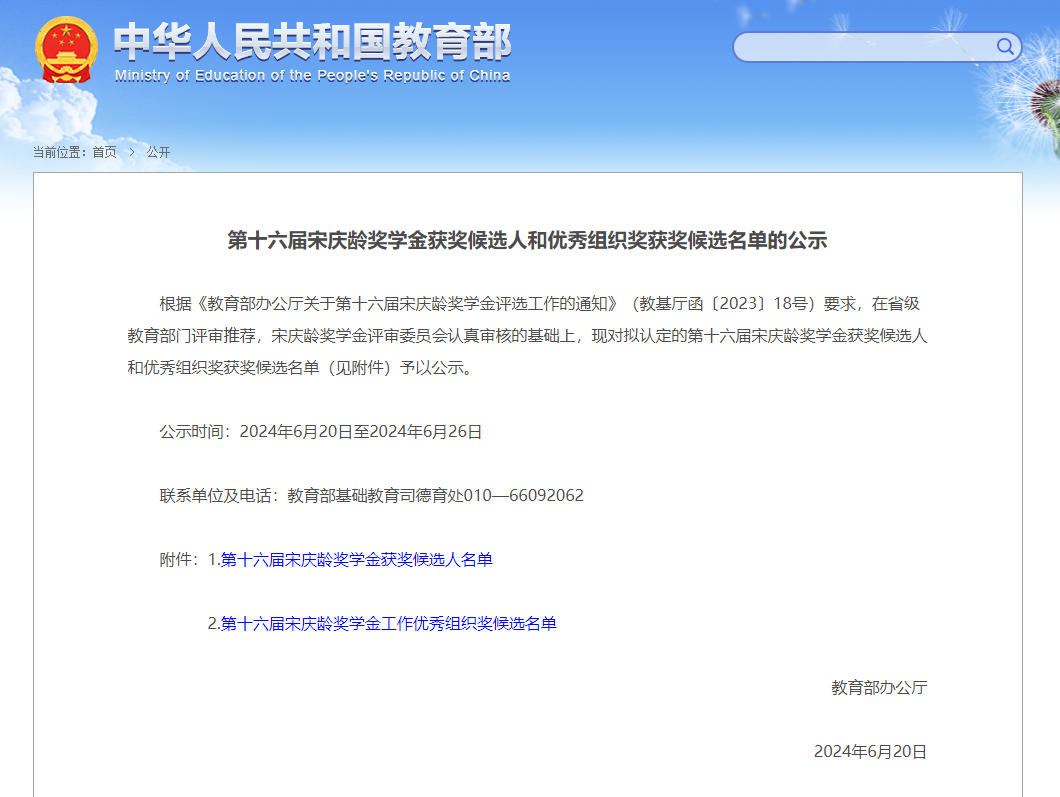This screenshot has width=1060, height=797.
Task: Click the national emblem logo
Action: coord(66,50)
